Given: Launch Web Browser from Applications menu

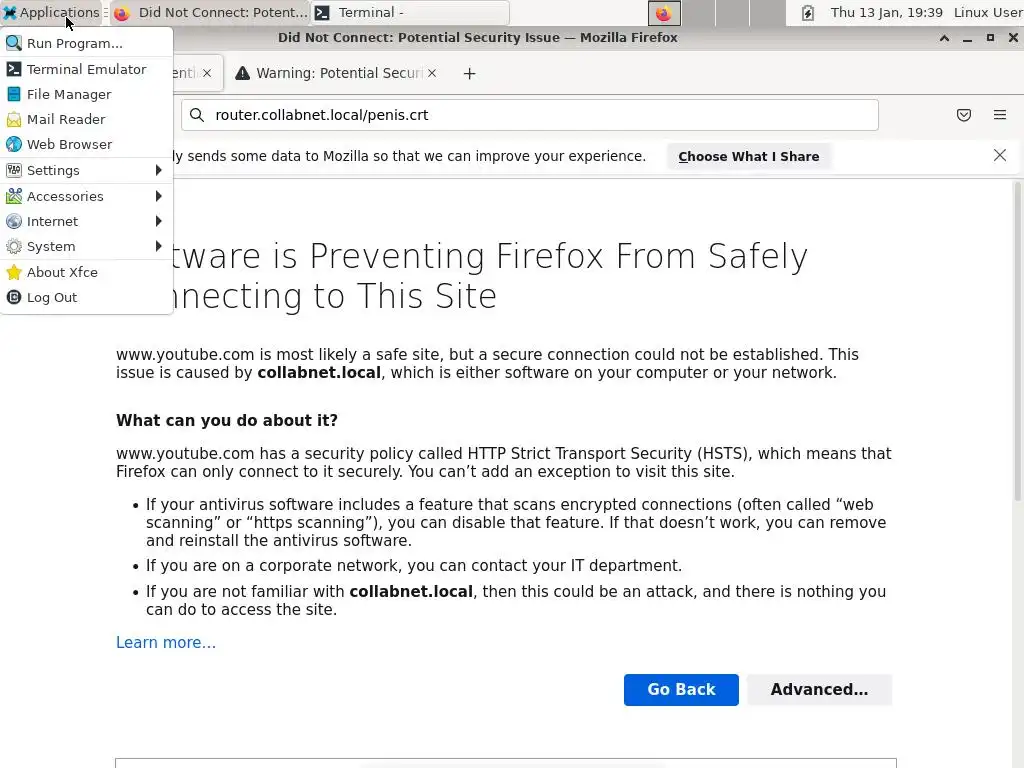Looking at the screenshot, I should pyautogui.click(x=69, y=144).
